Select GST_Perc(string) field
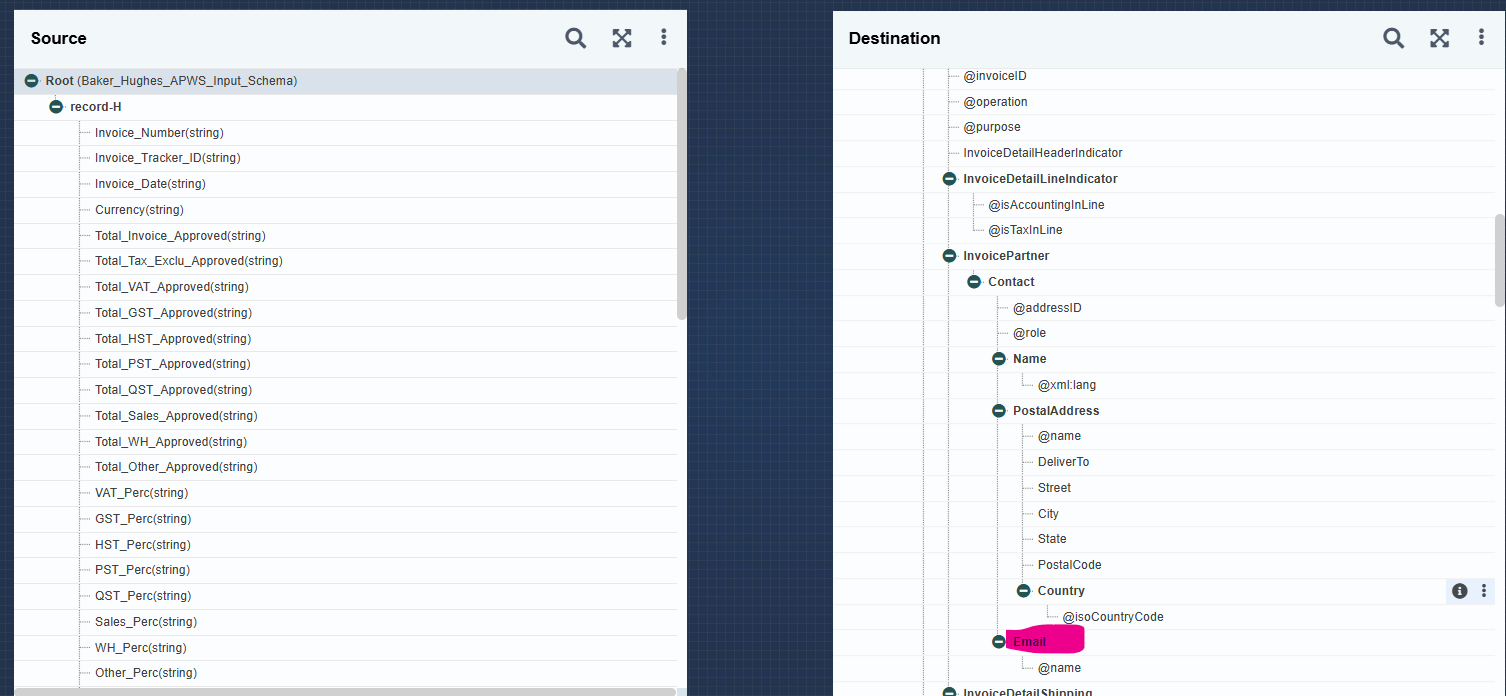Screen dimensions: 1506x696 tap(143, 519)
